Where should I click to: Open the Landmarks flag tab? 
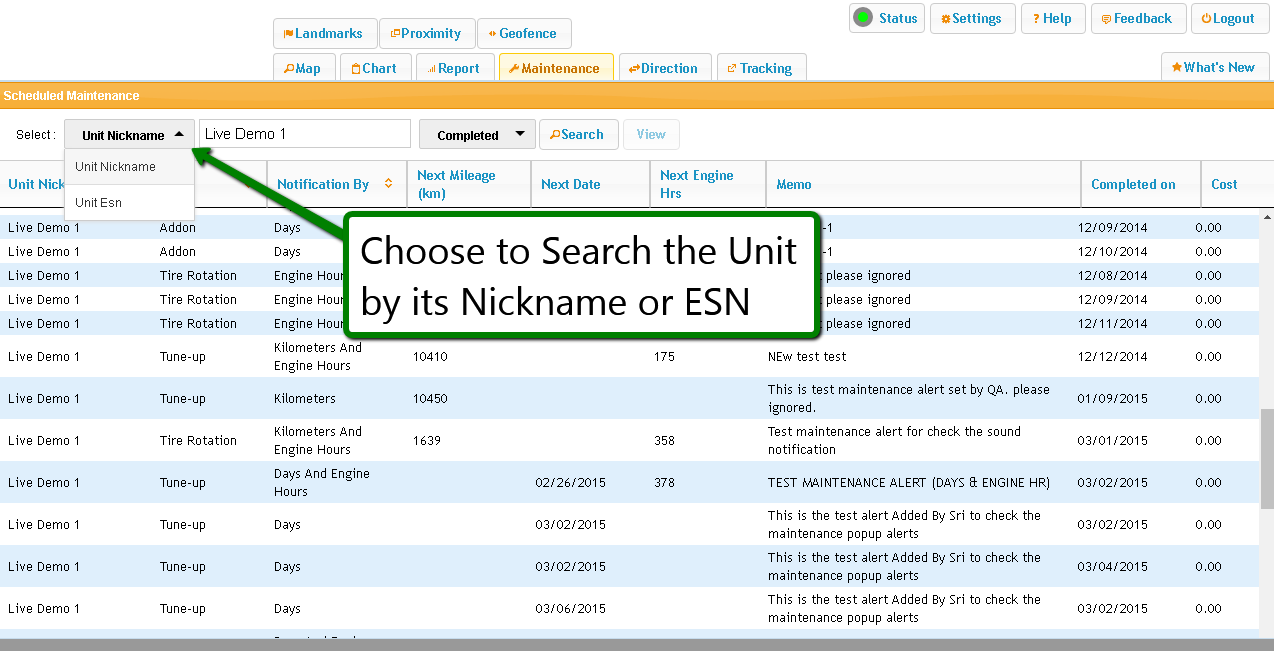pyautogui.click(x=324, y=33)
